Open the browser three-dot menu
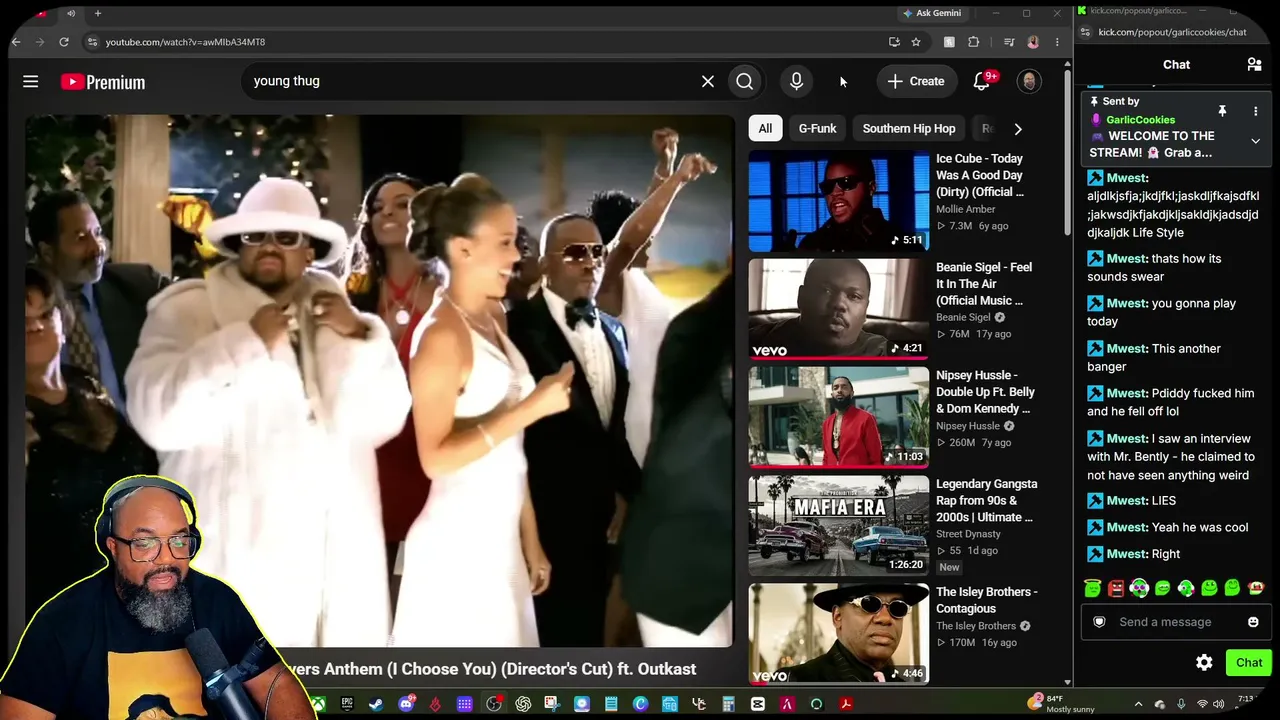 point(1057,42)
